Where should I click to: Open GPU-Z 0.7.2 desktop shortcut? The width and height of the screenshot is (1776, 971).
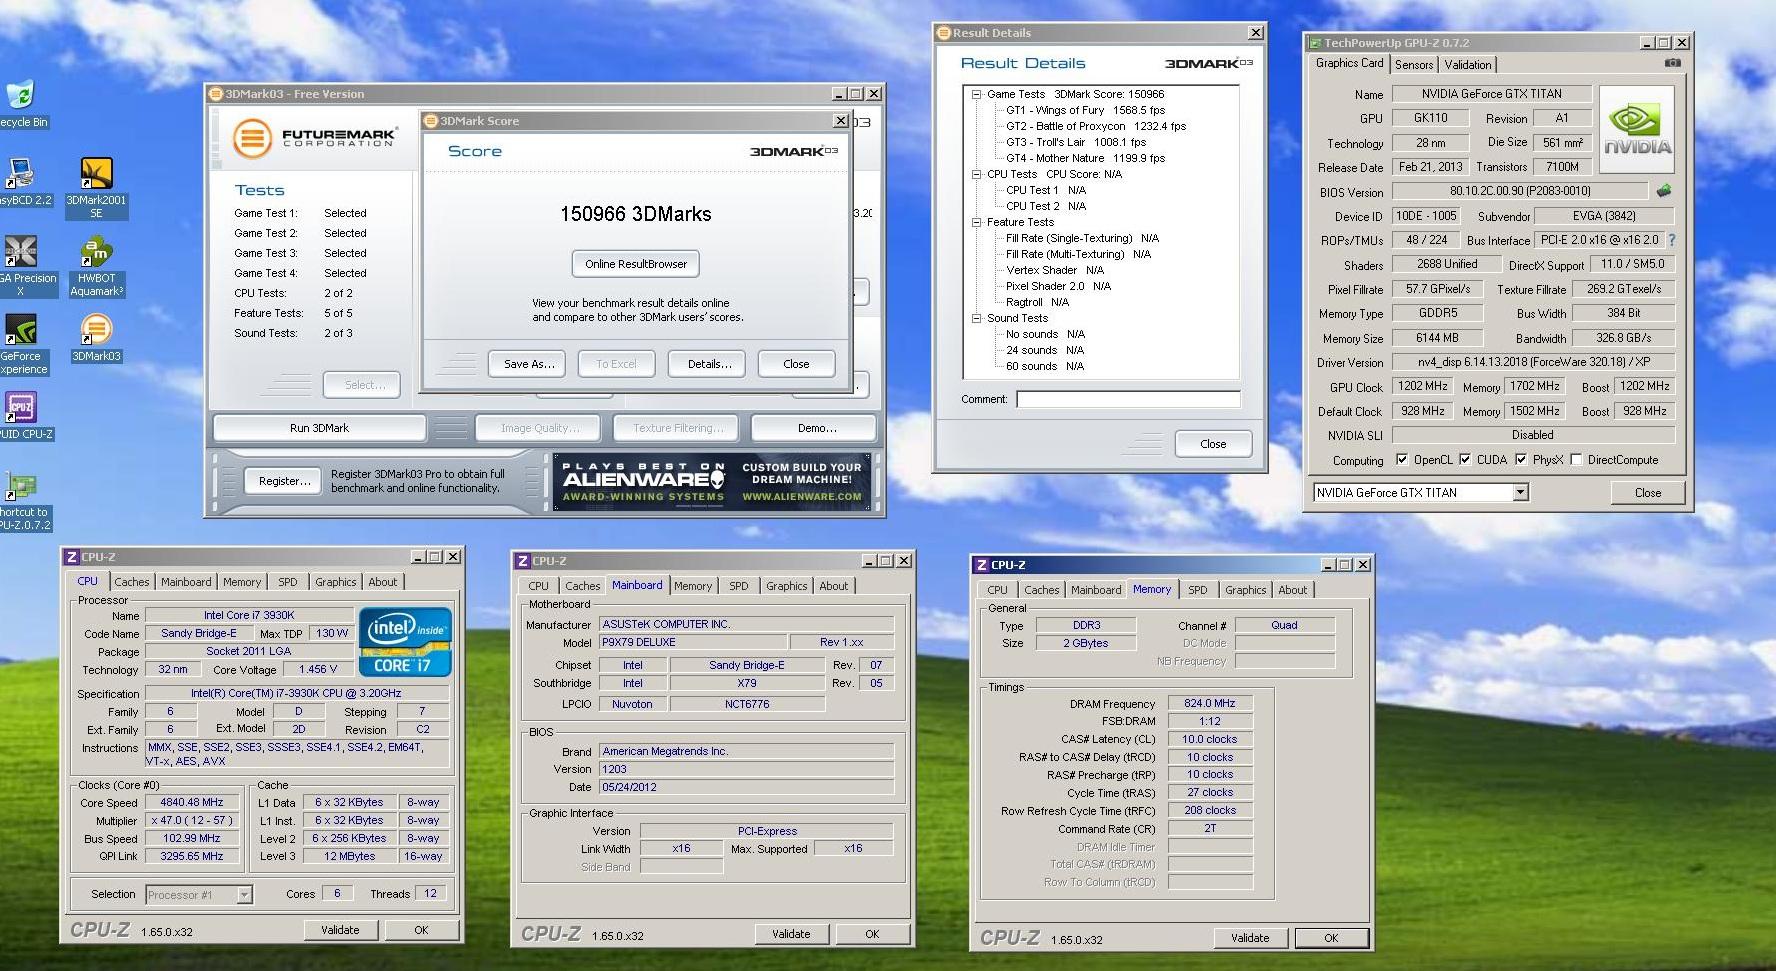(x=20, y=486)
